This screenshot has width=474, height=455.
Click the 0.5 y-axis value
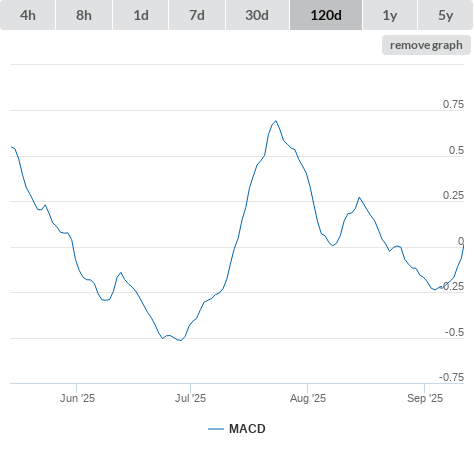456,150
